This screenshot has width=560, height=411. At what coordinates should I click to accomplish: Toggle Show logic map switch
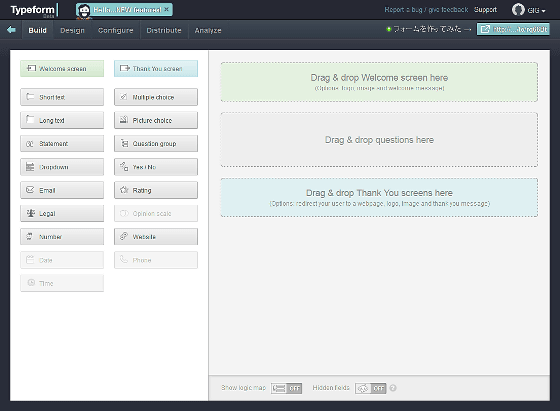(286, 388)
